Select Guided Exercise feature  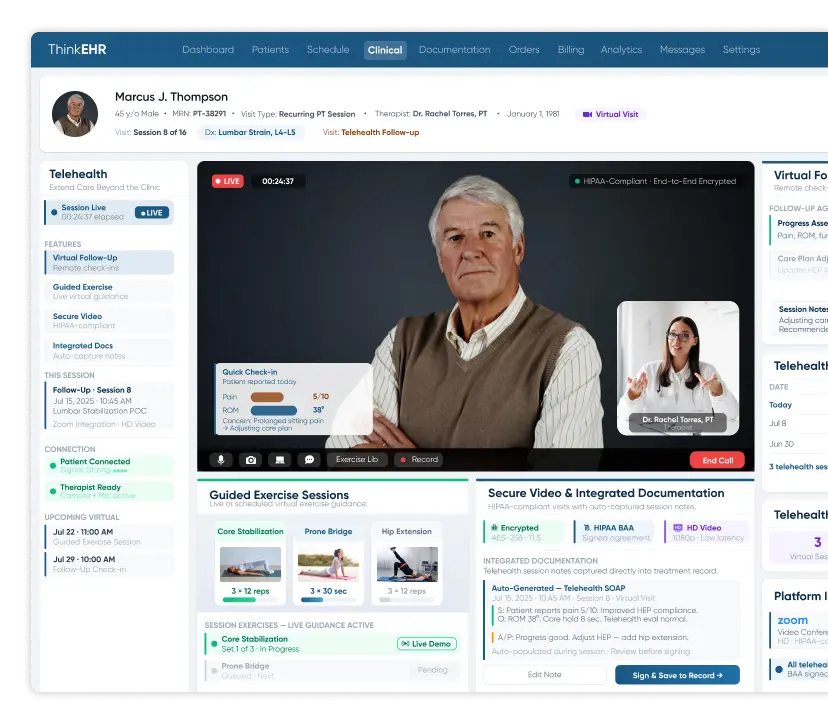[109, 292]
